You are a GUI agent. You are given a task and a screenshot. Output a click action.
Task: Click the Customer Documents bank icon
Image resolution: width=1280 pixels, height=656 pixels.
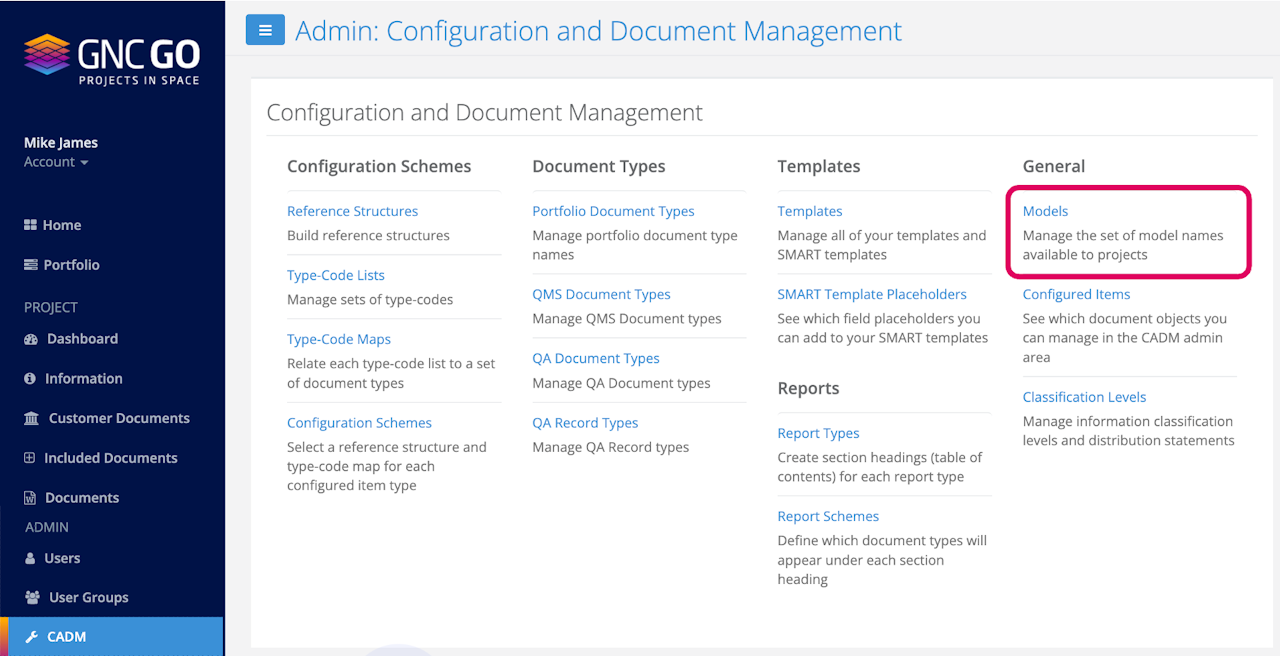(32, 418)
